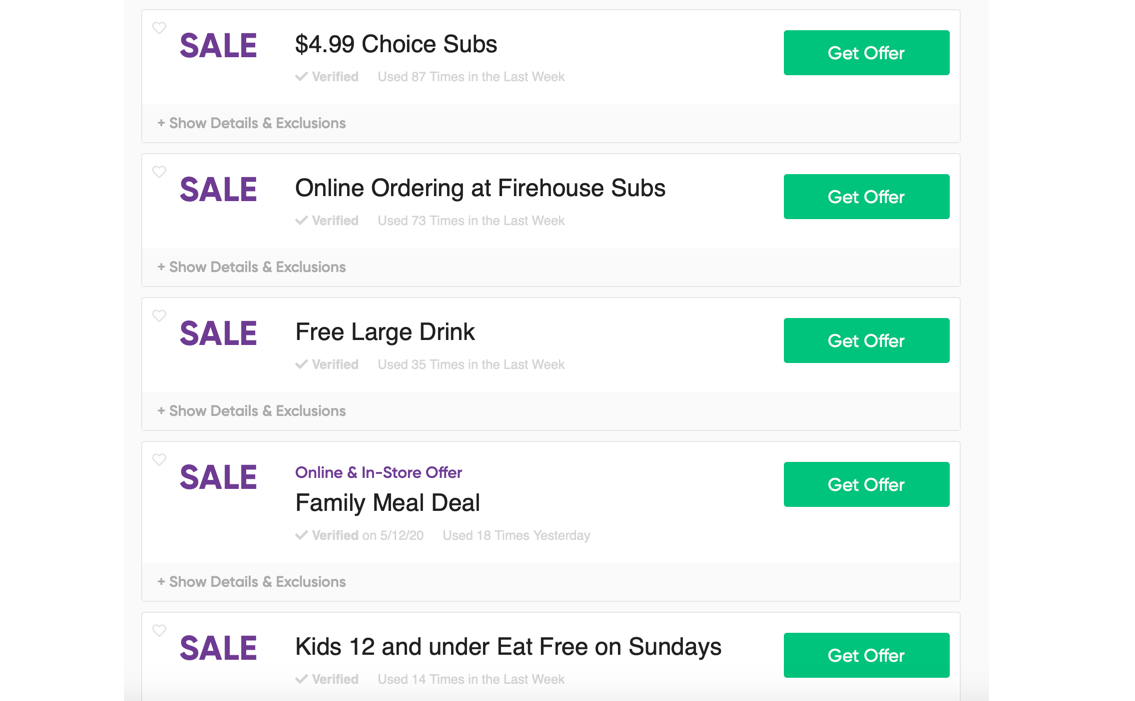Show Family Meal Deal details and exclusions
The image size is (1135, 701).
[x=251, y=582]
